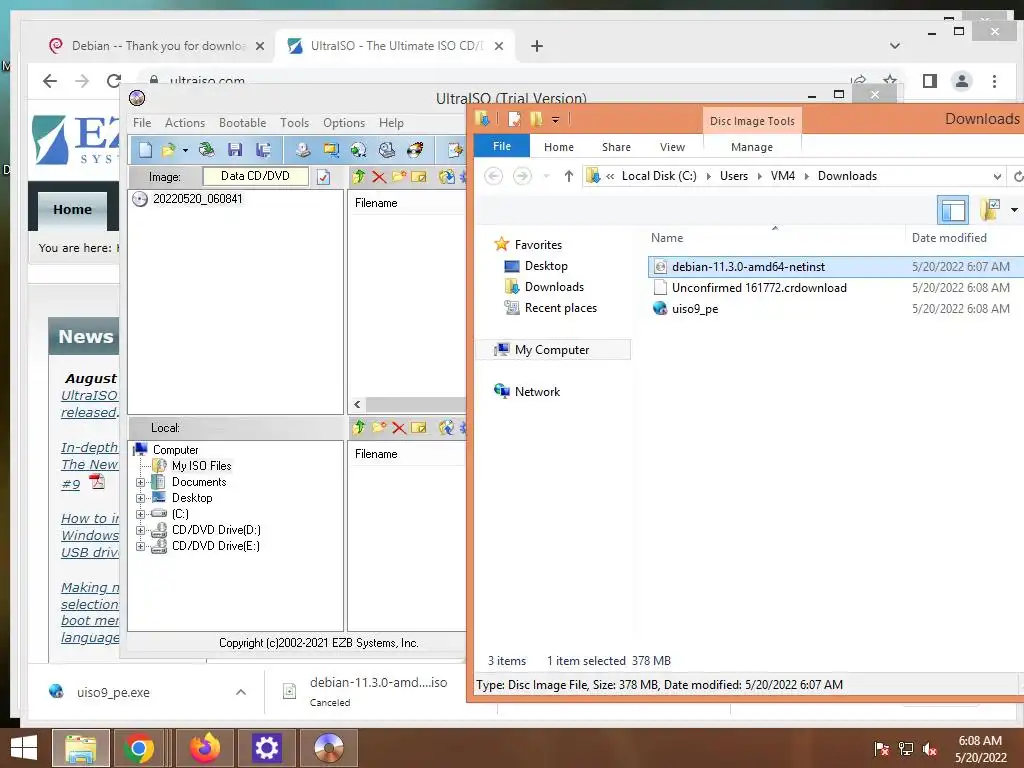Select Network in Explorer navigation pane

(x=537, y=391)
